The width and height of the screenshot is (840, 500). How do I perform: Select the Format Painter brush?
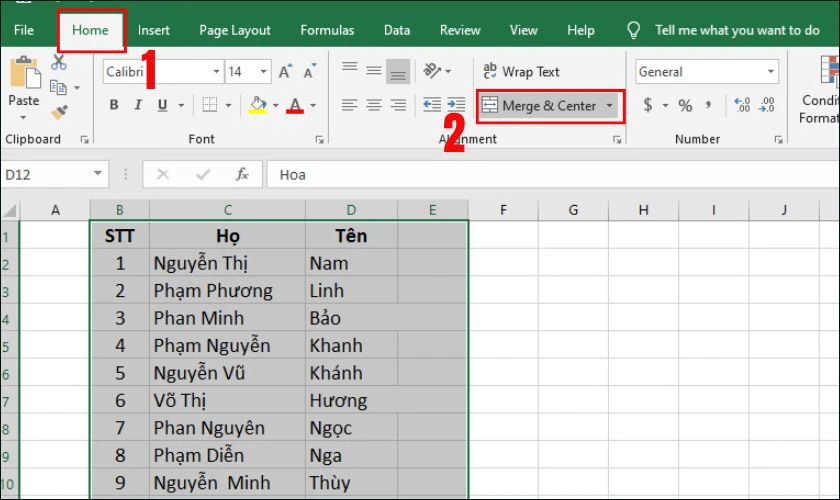coord(59,111)
